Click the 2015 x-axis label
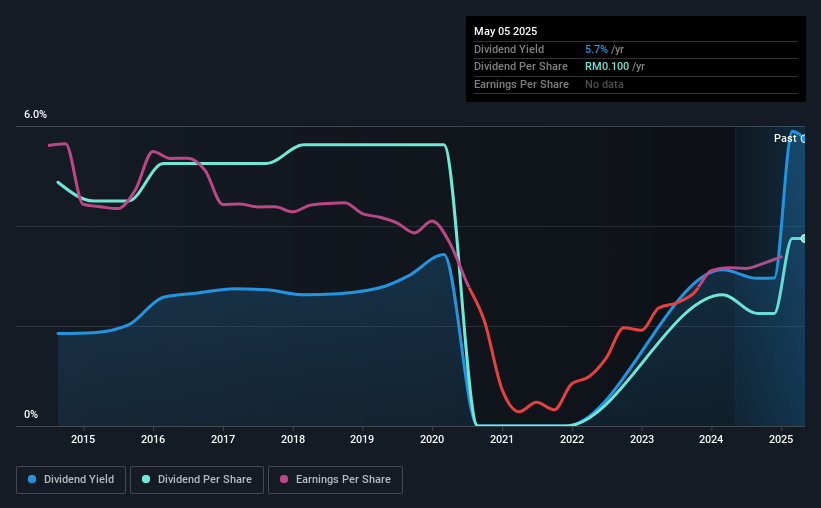Viewport: 821px width, 508px height. click(x=83, y=439)
